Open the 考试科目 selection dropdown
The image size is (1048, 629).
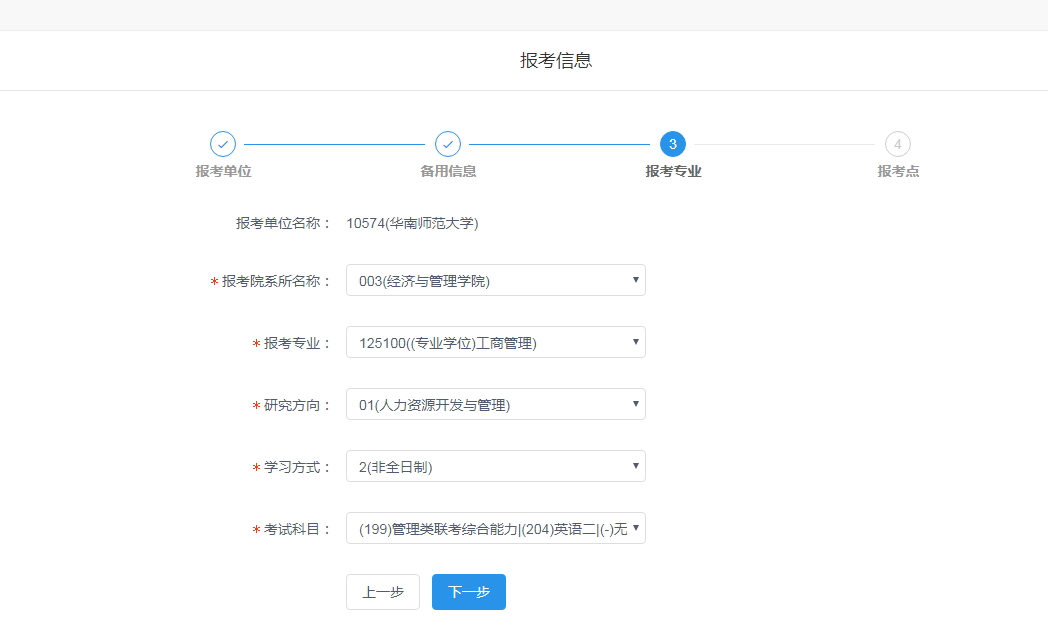(x=495, y=527)
